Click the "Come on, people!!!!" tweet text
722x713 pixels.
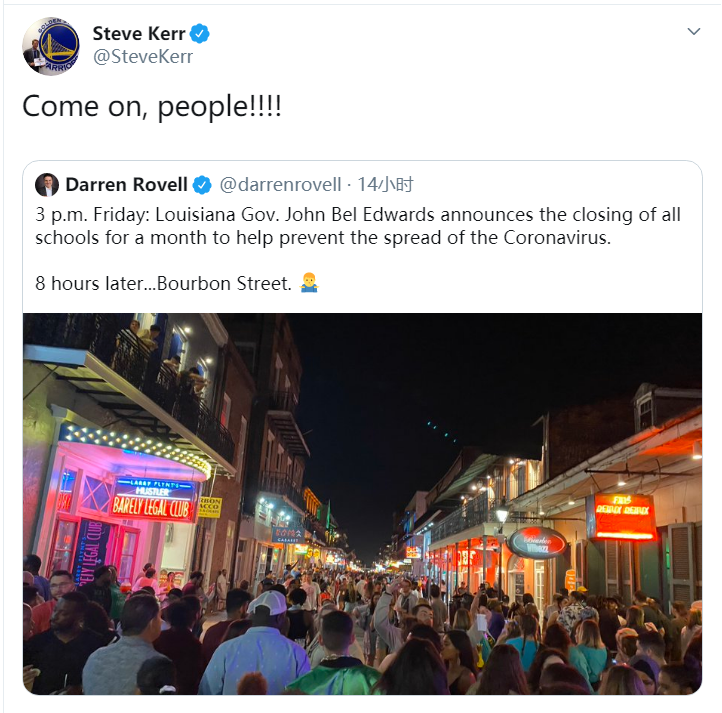(152, 107)
